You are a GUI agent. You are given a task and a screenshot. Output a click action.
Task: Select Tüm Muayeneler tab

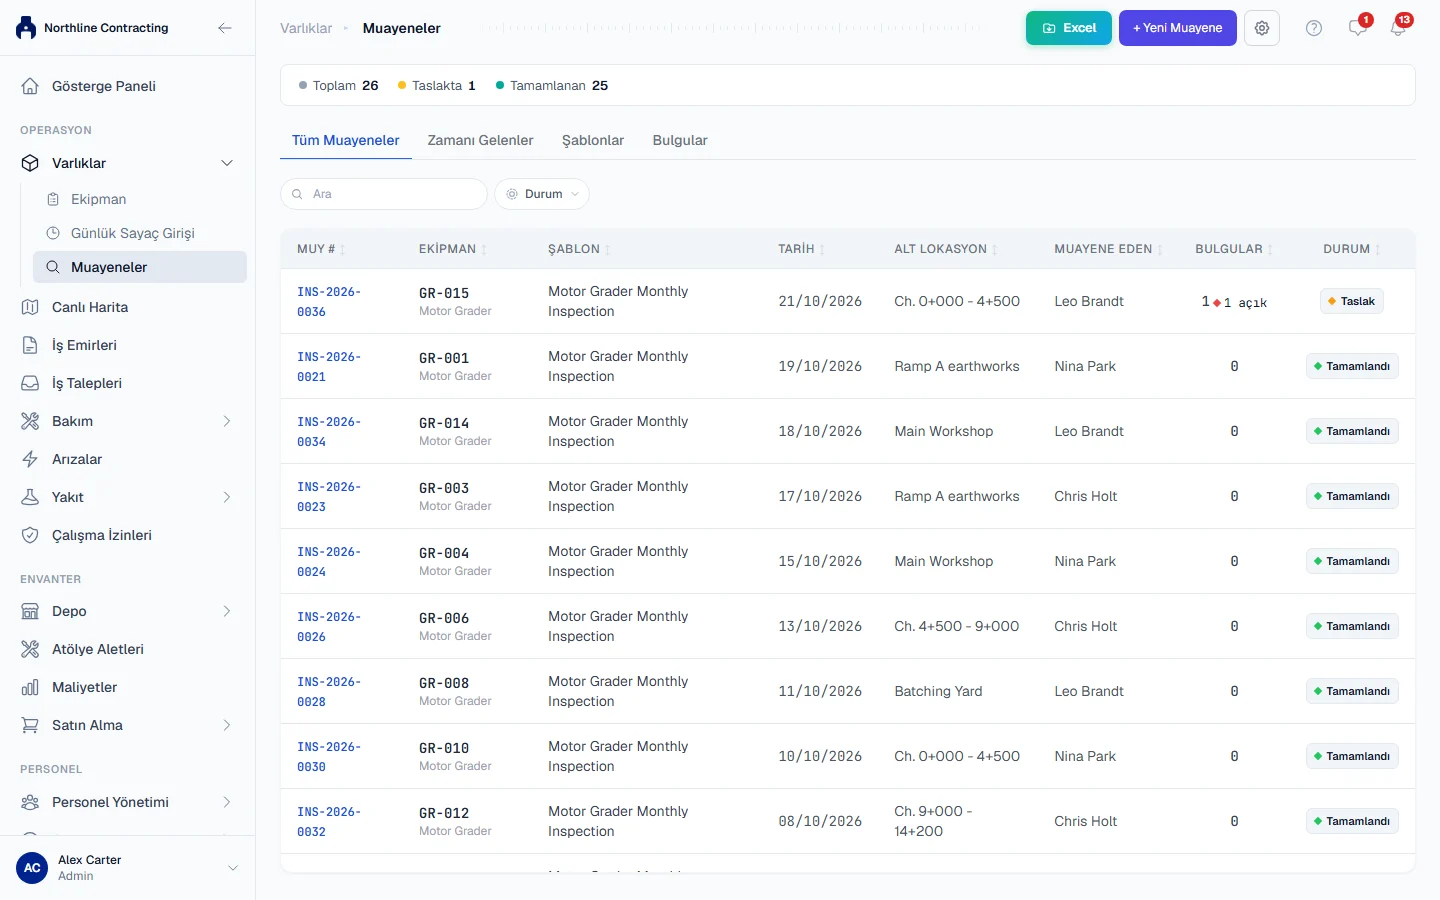point(346,140)
